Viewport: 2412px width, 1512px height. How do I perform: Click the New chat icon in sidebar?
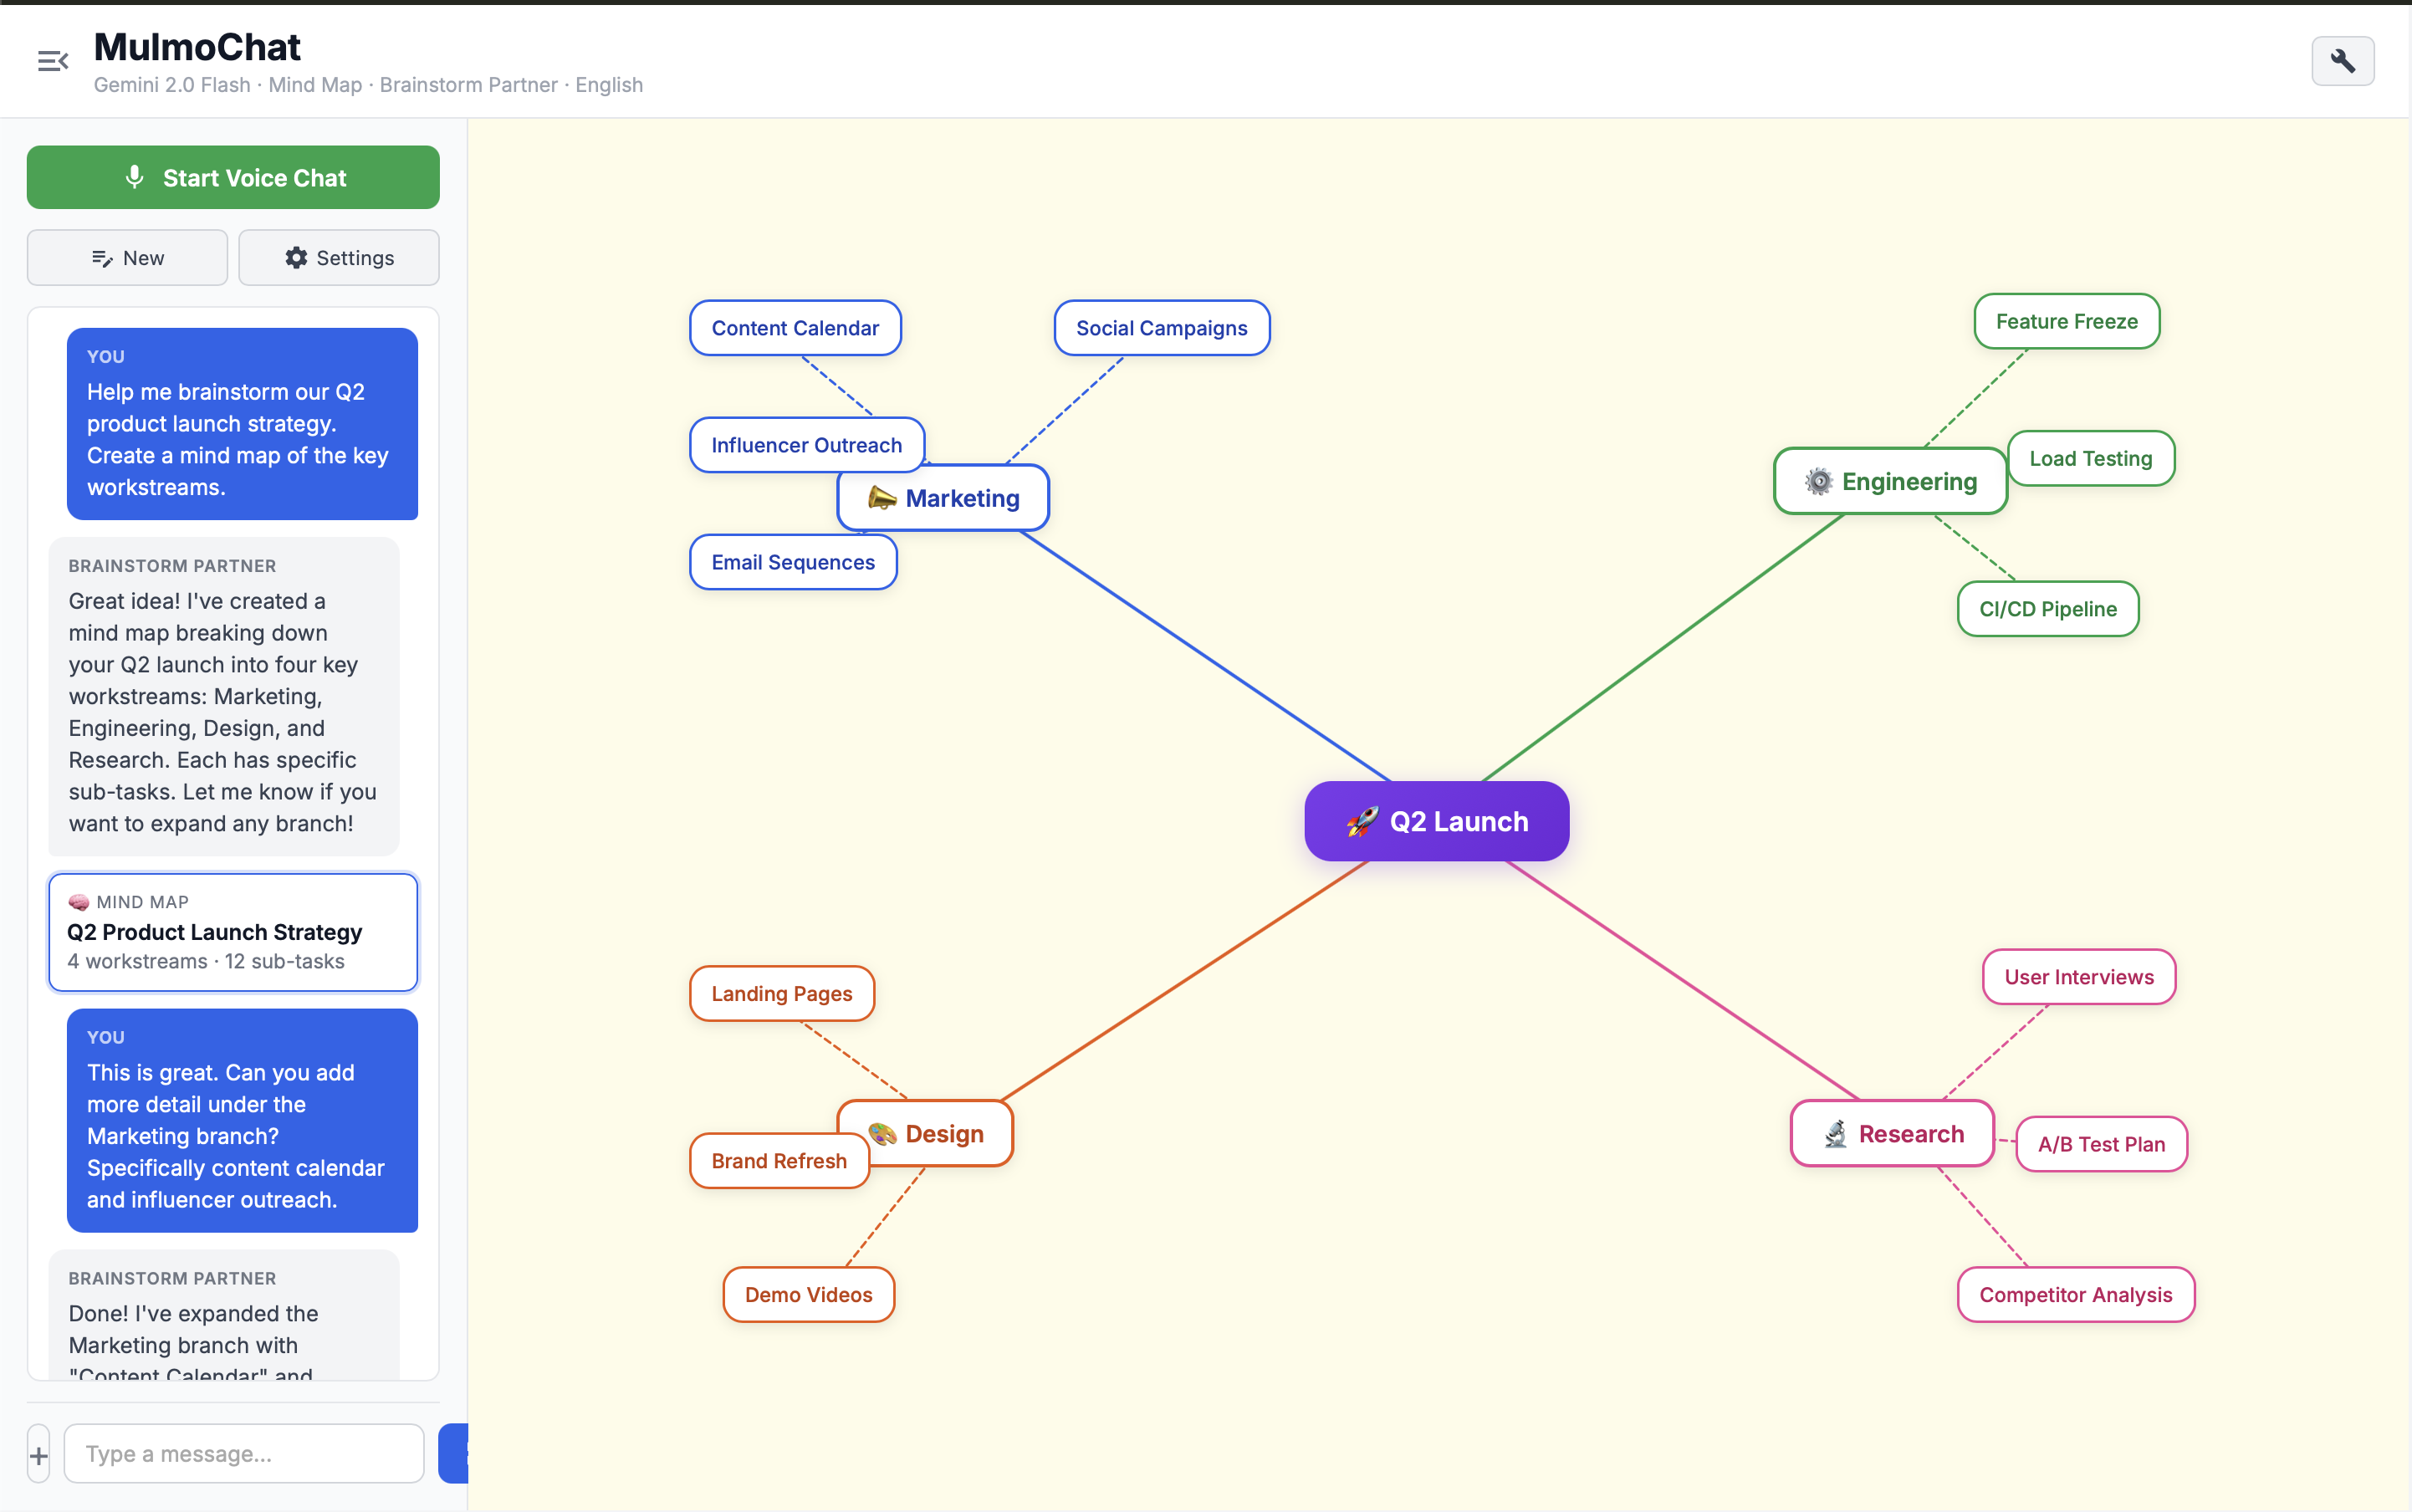click(x=103, y=257)
